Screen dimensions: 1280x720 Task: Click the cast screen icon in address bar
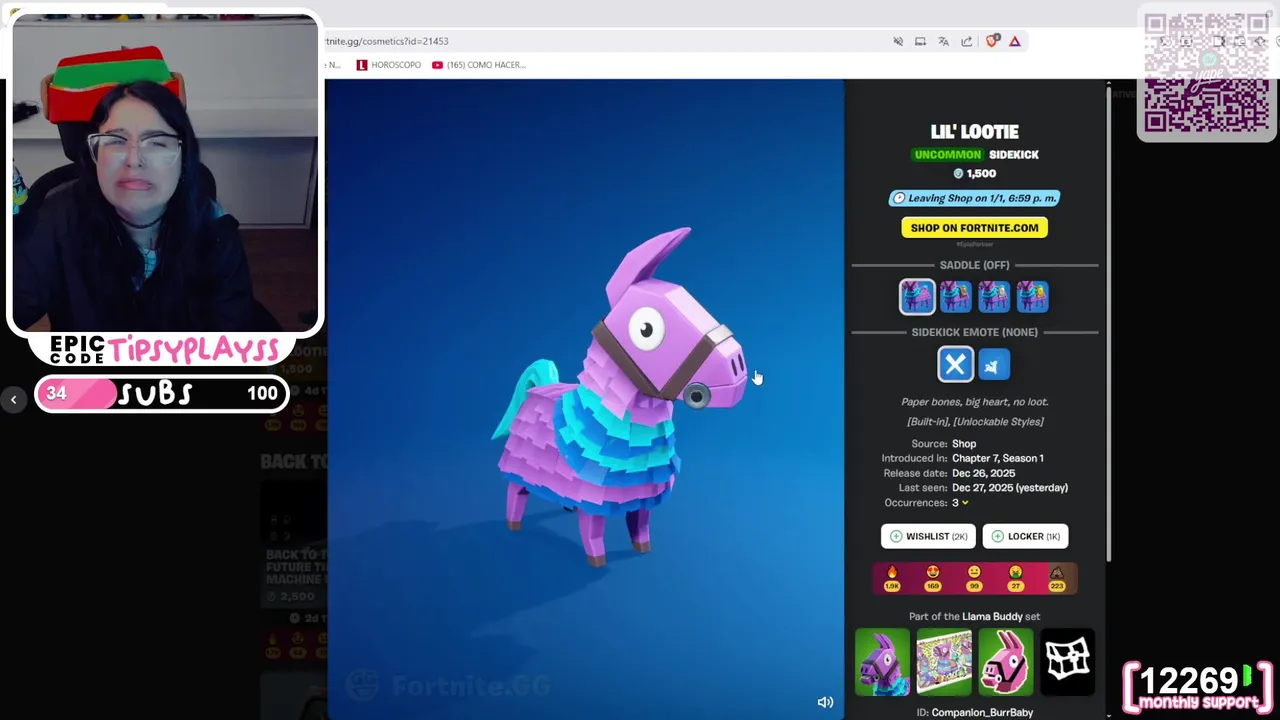pyautogui.click(x=920, y=41)
